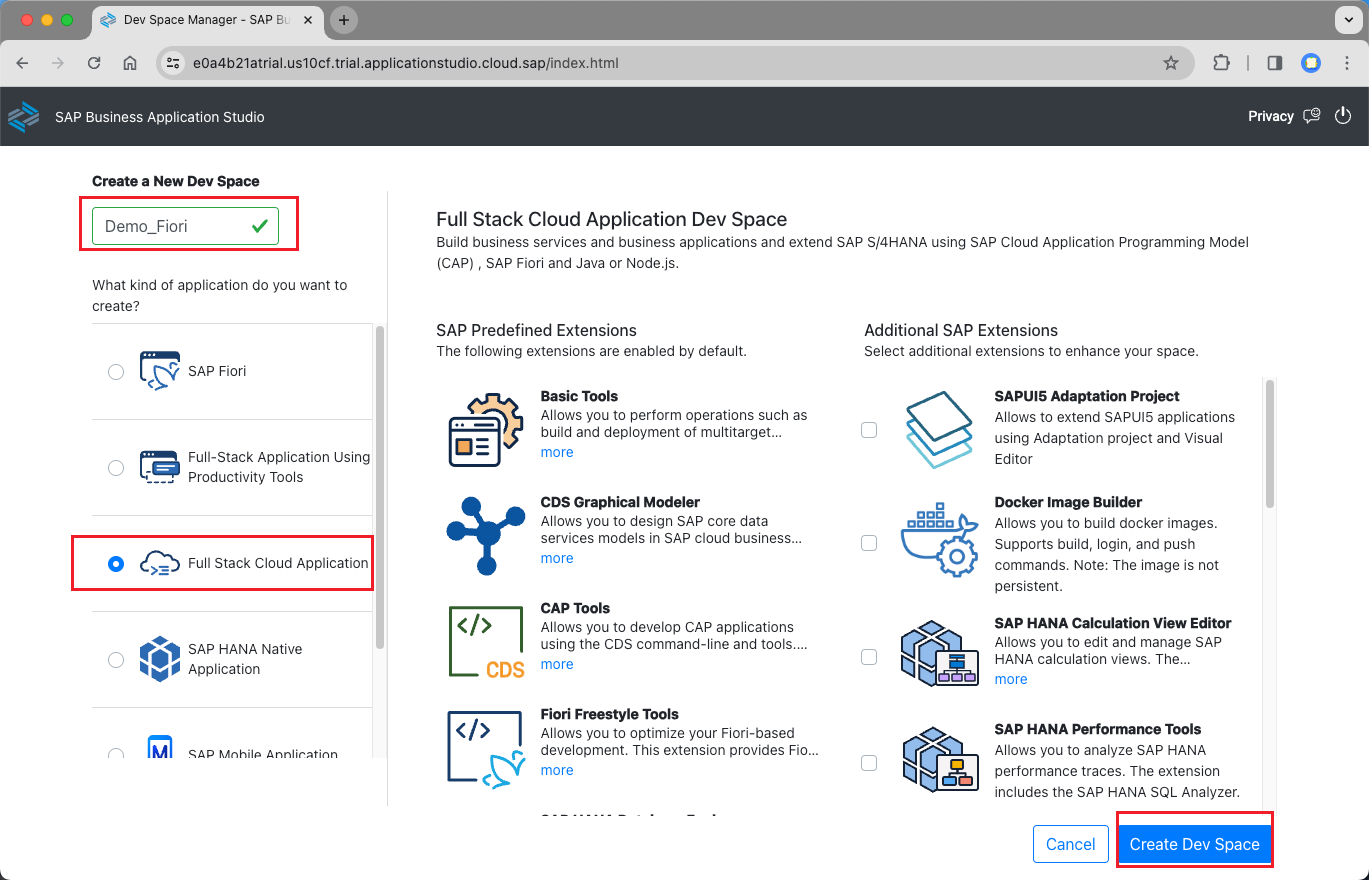Click the Basic Tools gear icon
The width and height of the screenshot is (1369, 880).
(x=485, y=430)
